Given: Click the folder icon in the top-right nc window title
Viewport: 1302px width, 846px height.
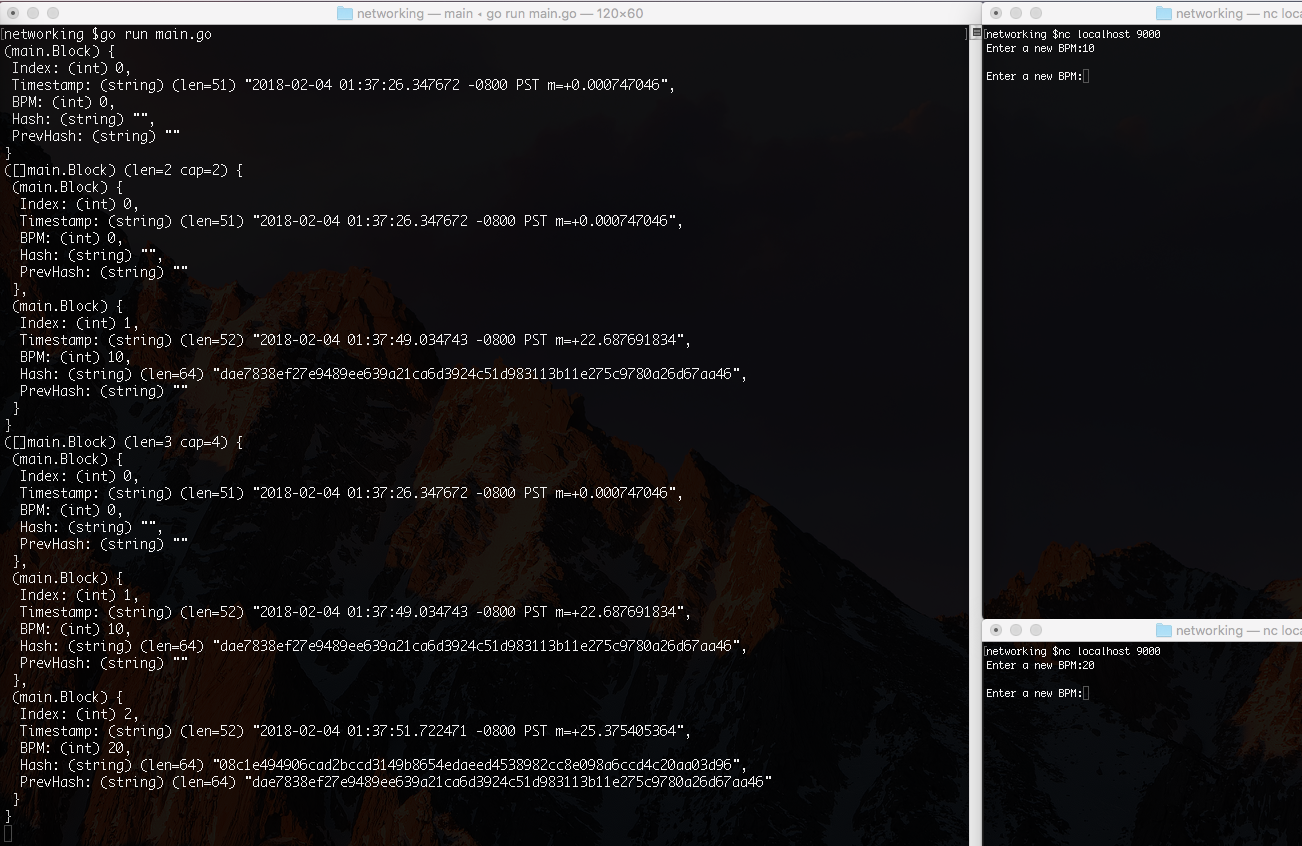Looking at the screenshot, I should click(x=1163, y=13).
